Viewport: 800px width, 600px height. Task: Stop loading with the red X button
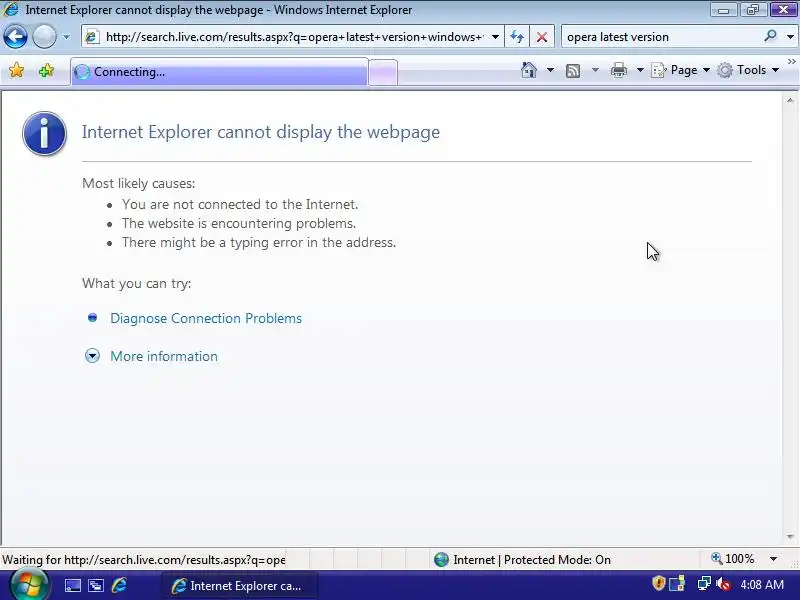pyautogui.click(x=542, y=37)
